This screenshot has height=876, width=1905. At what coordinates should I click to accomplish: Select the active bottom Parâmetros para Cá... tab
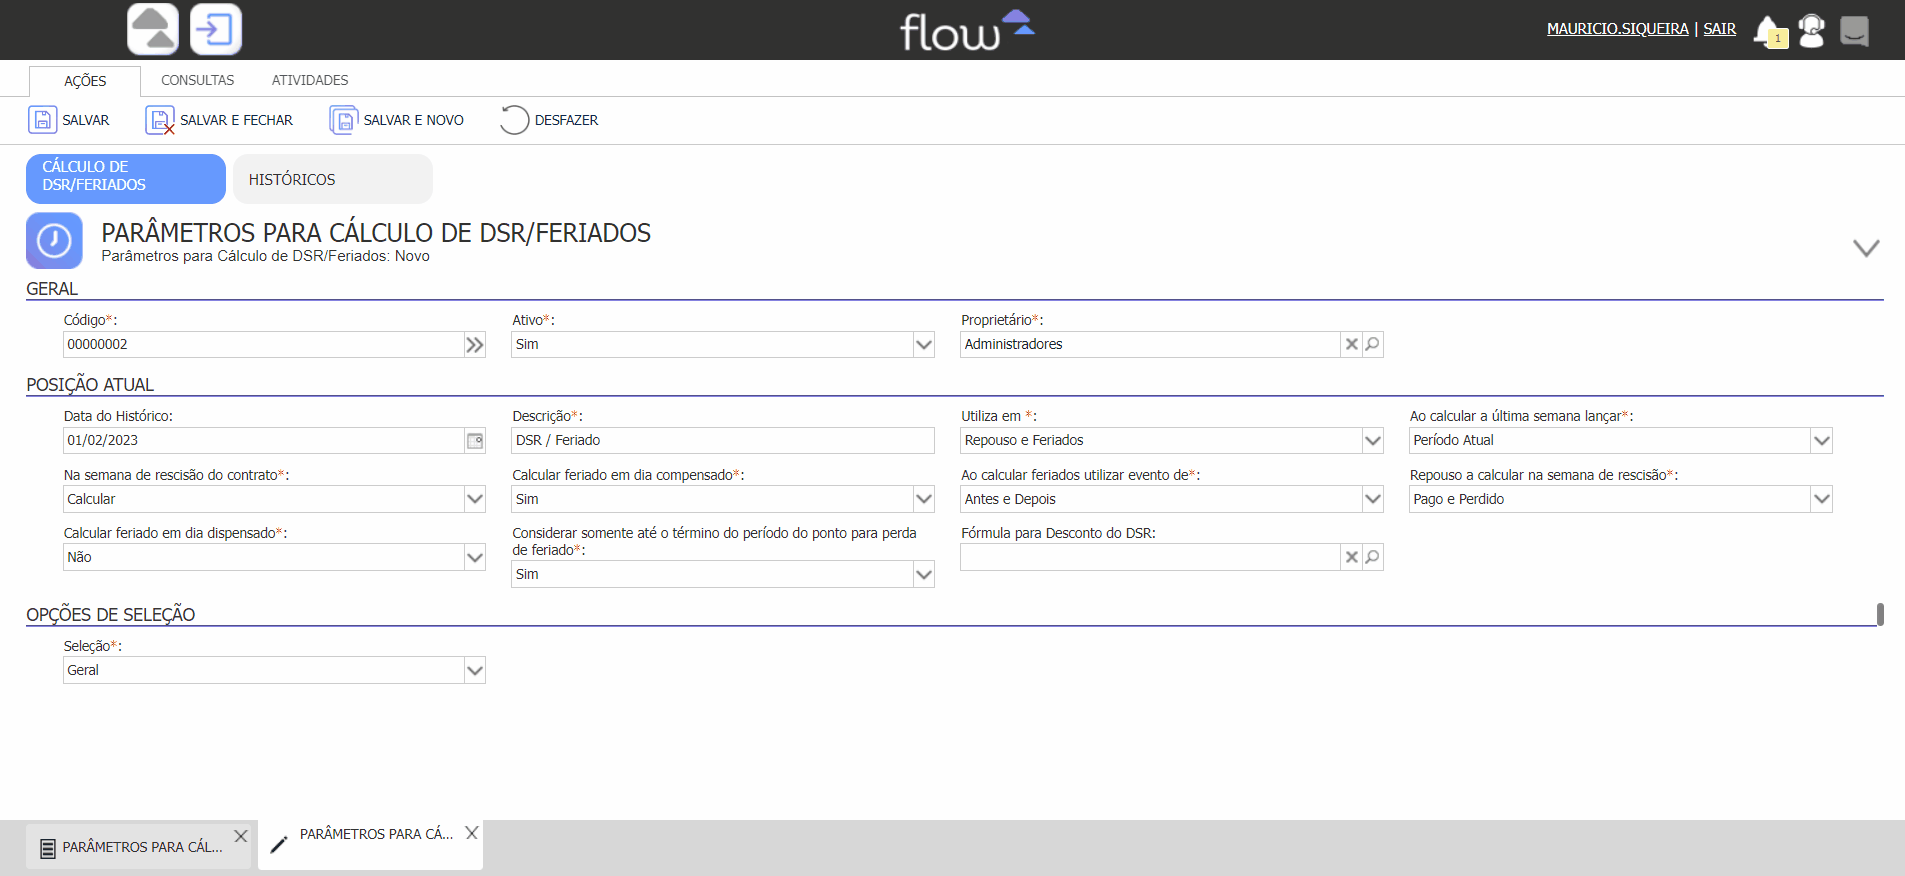370,845
